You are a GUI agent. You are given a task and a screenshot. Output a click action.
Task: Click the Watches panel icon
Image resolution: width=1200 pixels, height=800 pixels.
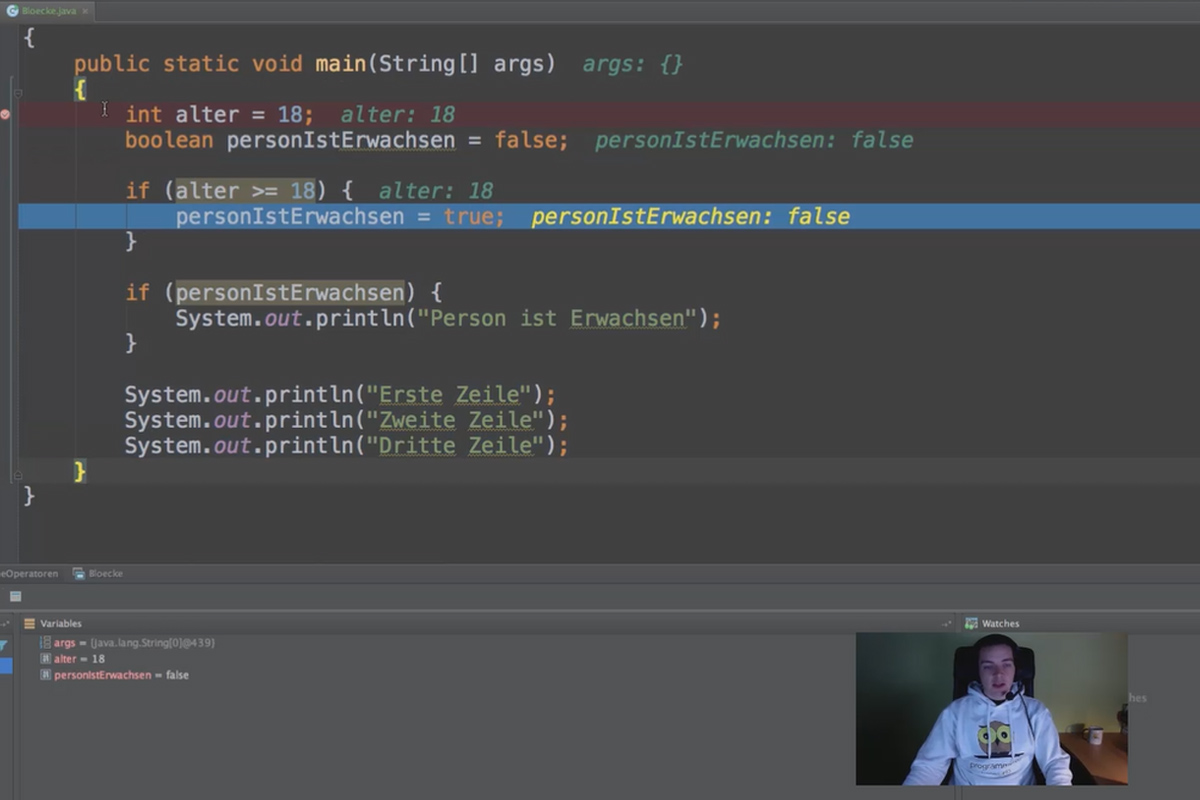[x=970, y=623]
